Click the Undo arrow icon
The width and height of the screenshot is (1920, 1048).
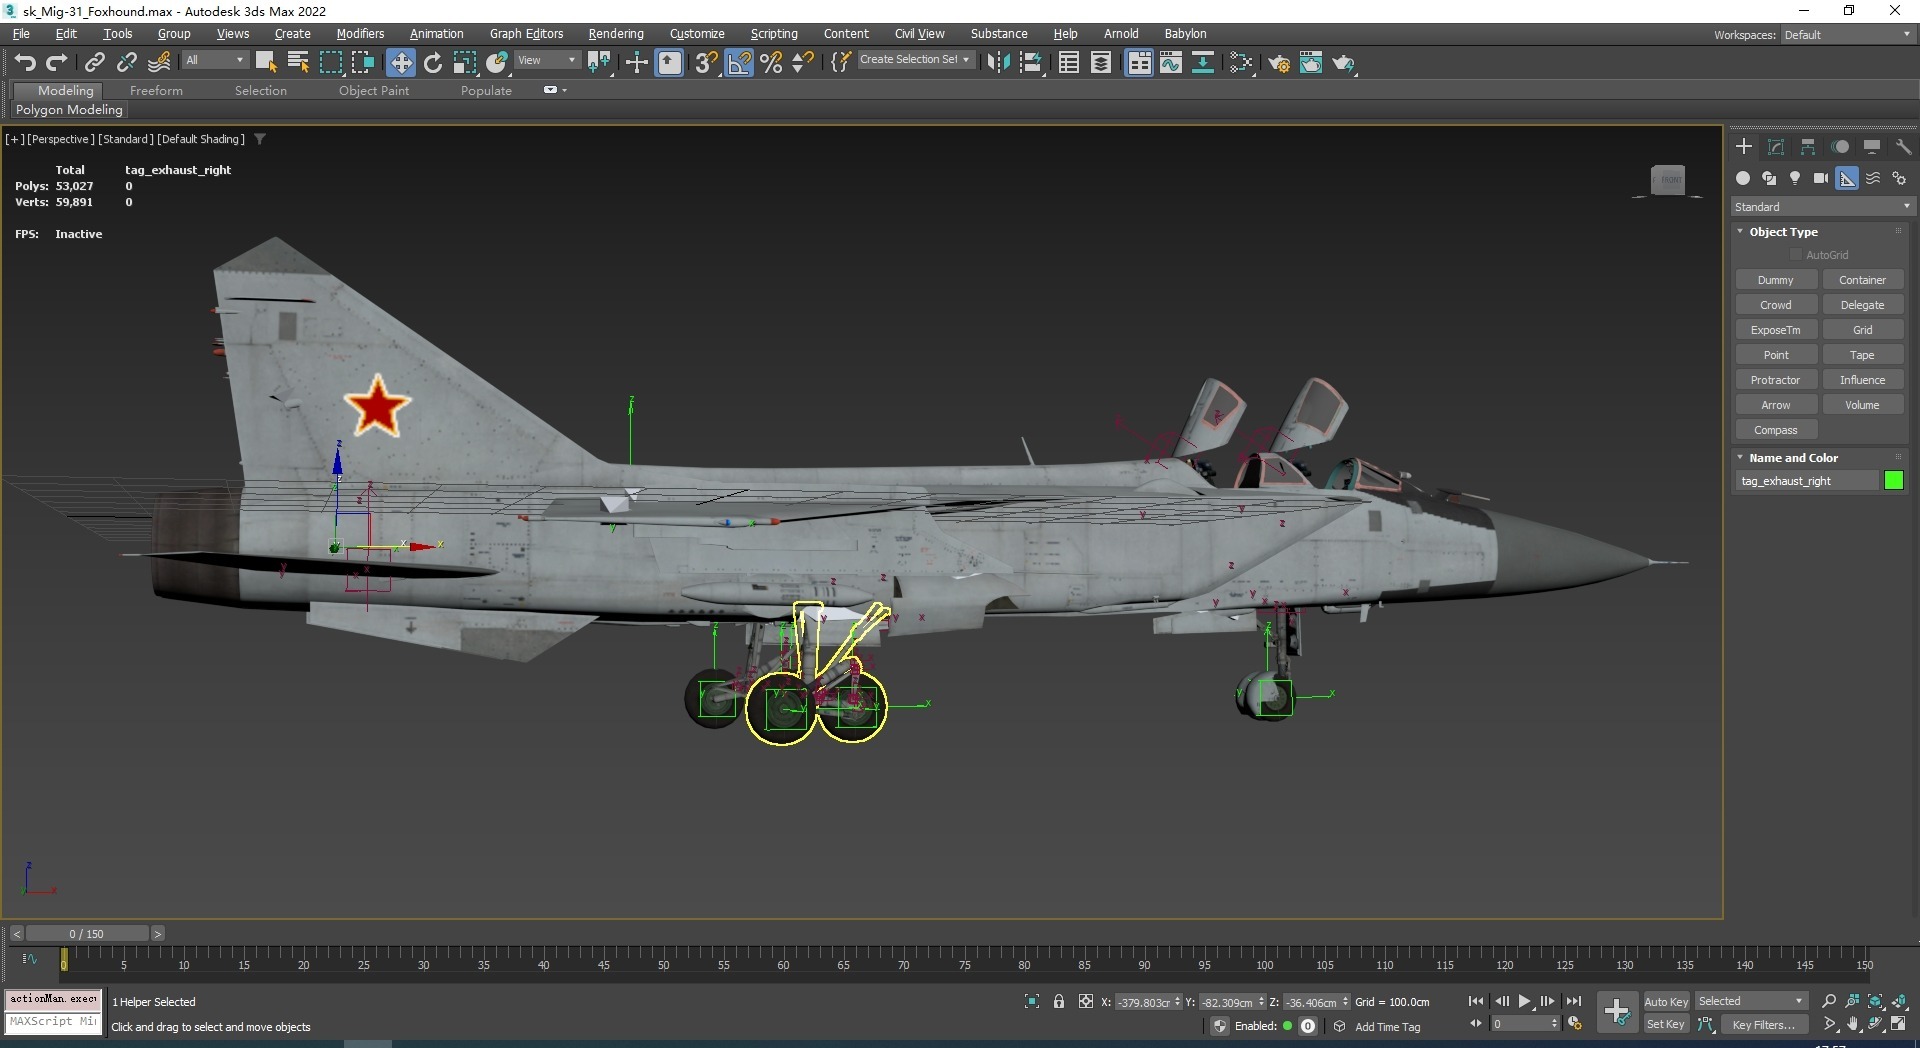tap(25, 63)
